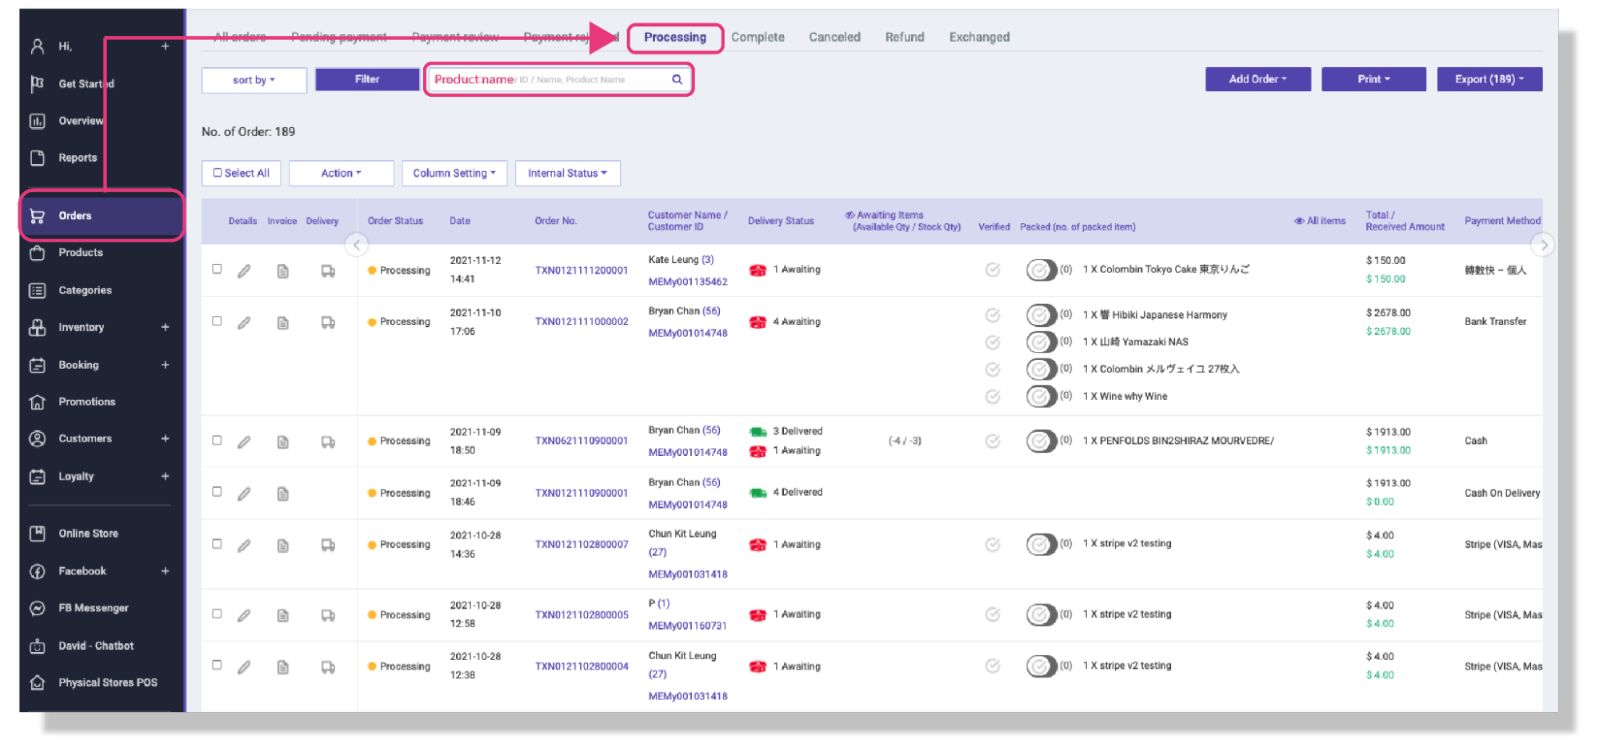
Task: Switch to the Complete tab
Action: point(758,37)
